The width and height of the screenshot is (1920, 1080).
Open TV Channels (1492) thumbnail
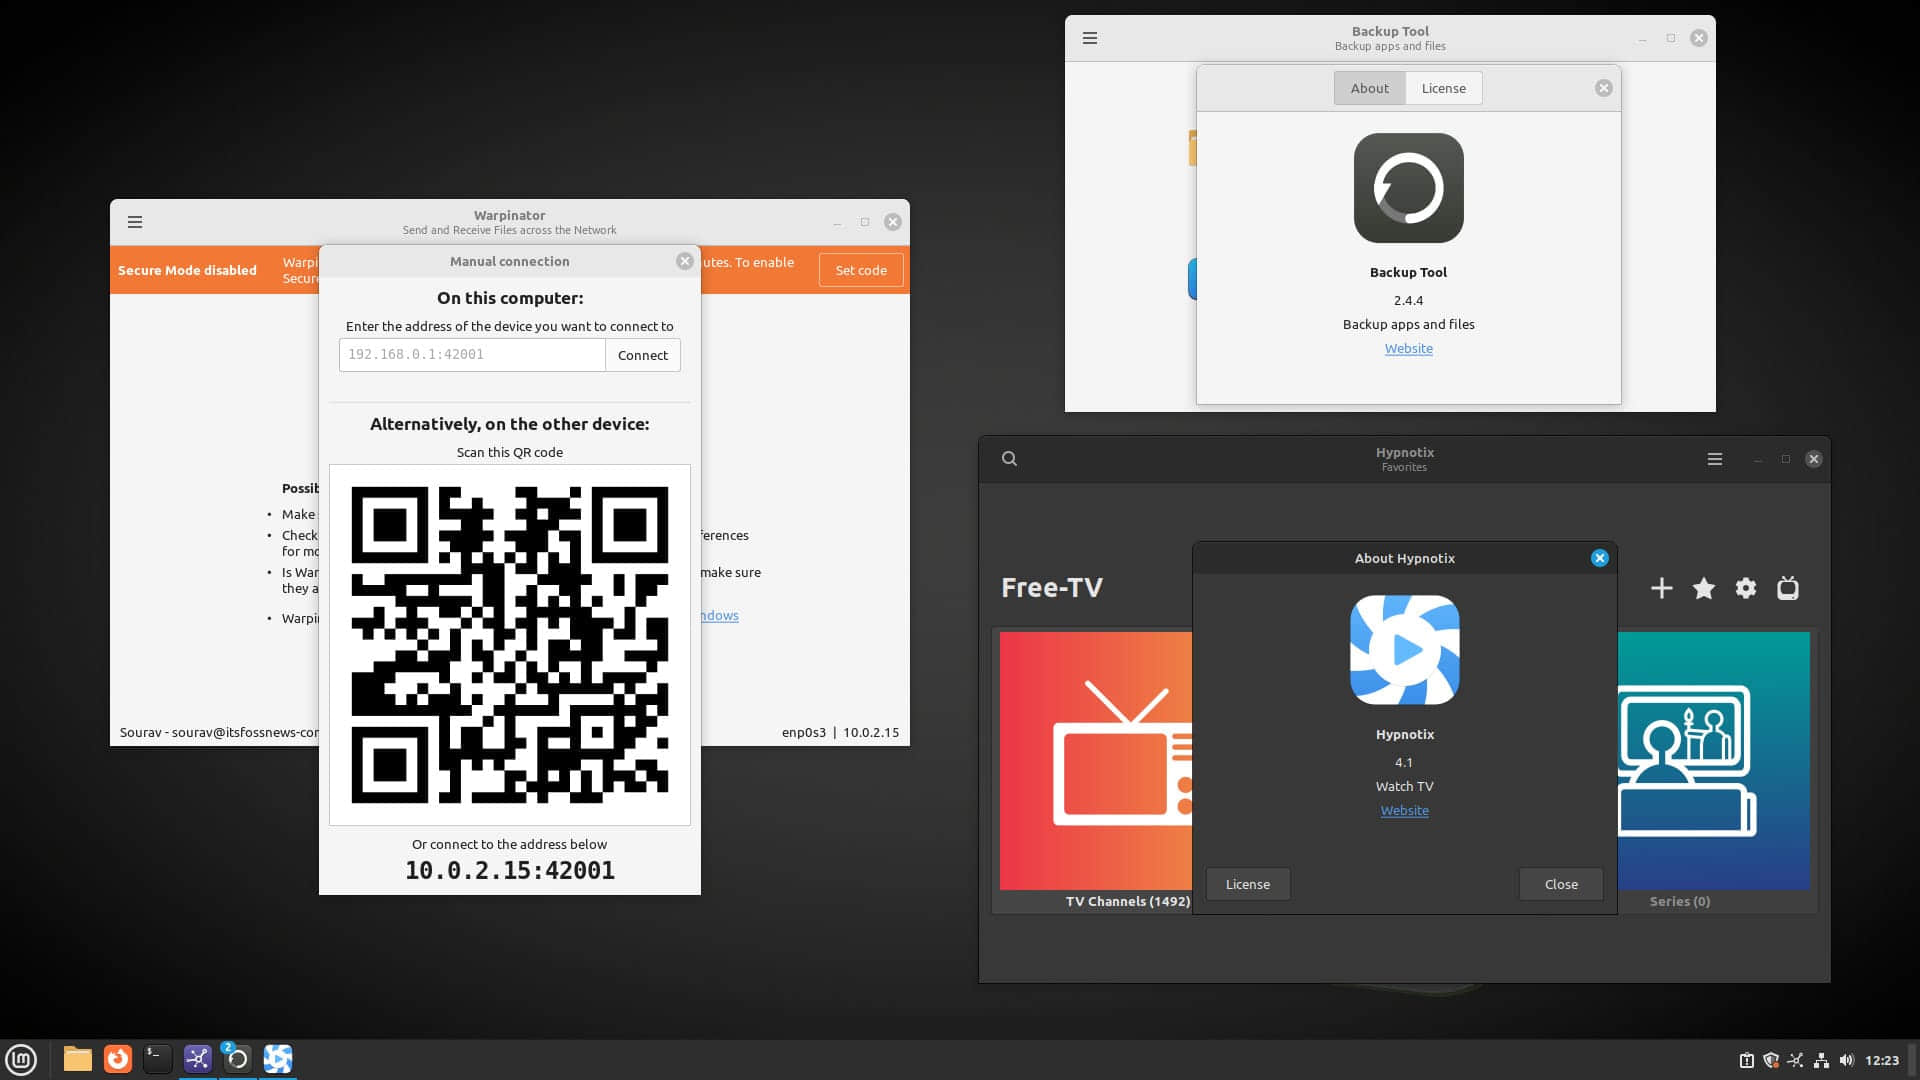[x=1096, y=760]
